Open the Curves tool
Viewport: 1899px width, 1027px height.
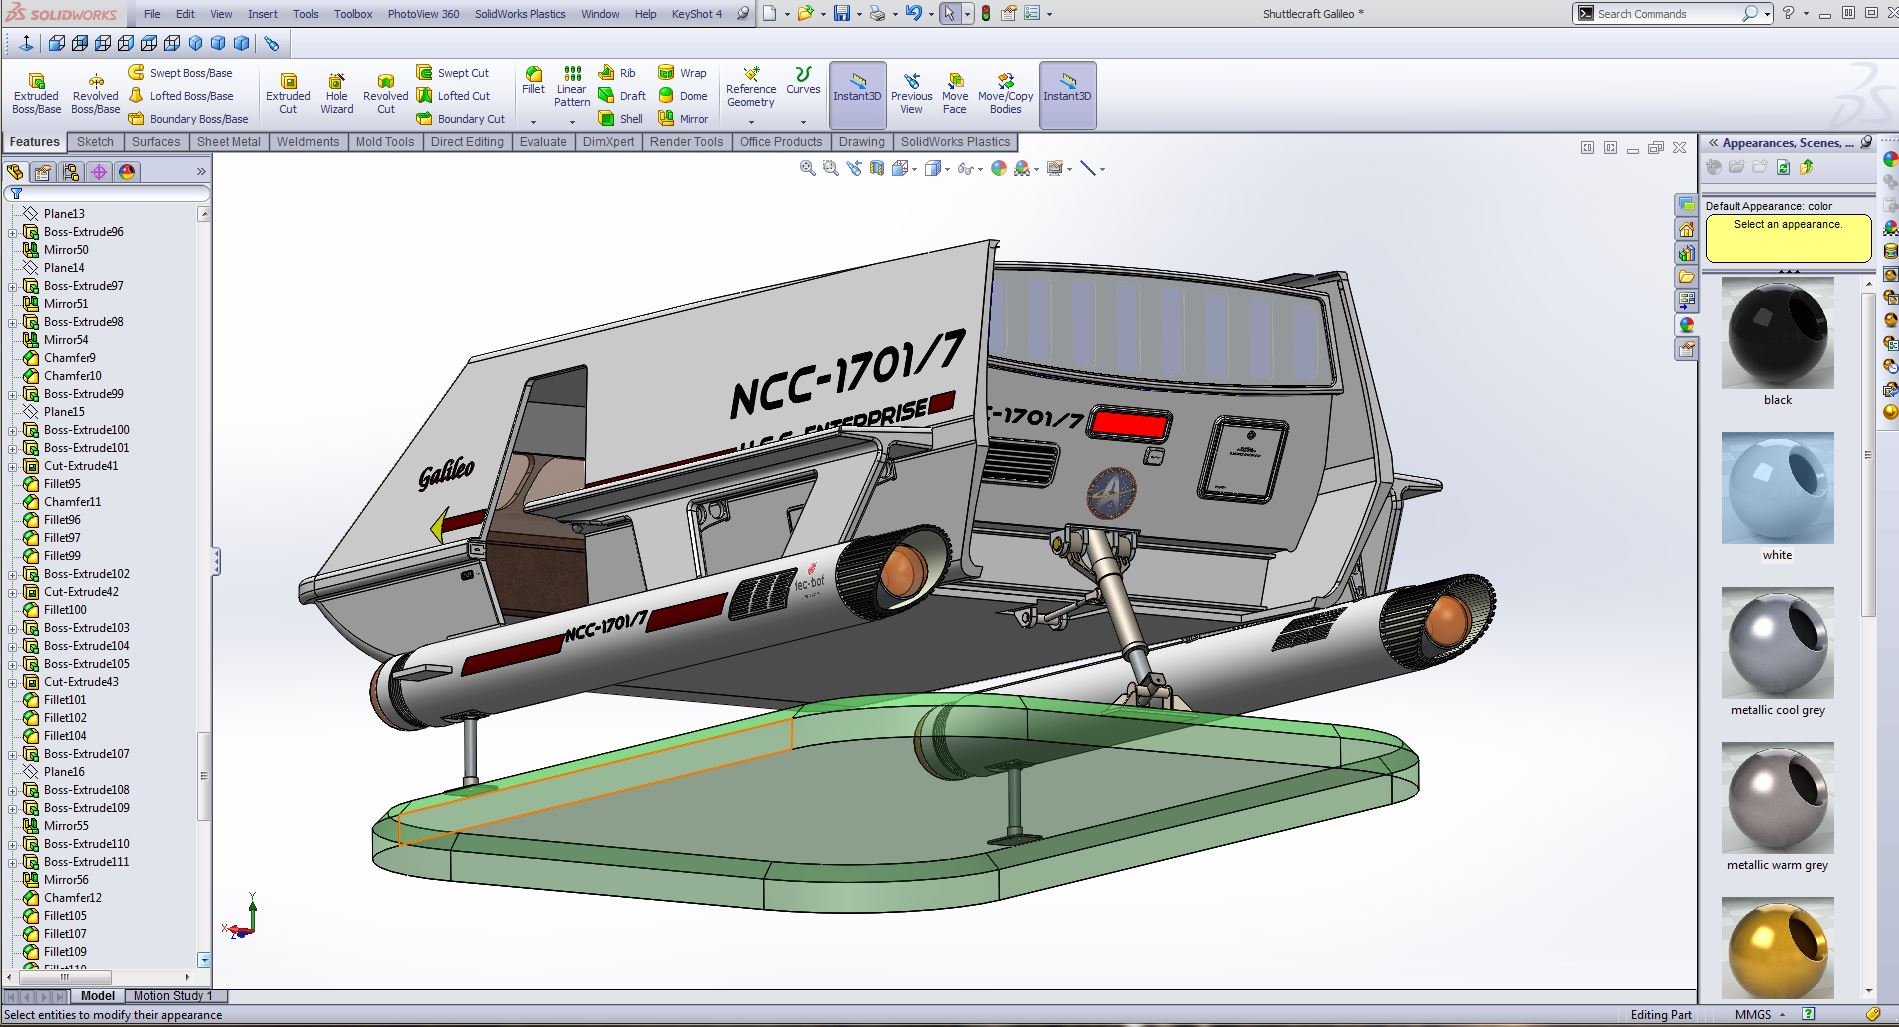(x=803, y=81)
